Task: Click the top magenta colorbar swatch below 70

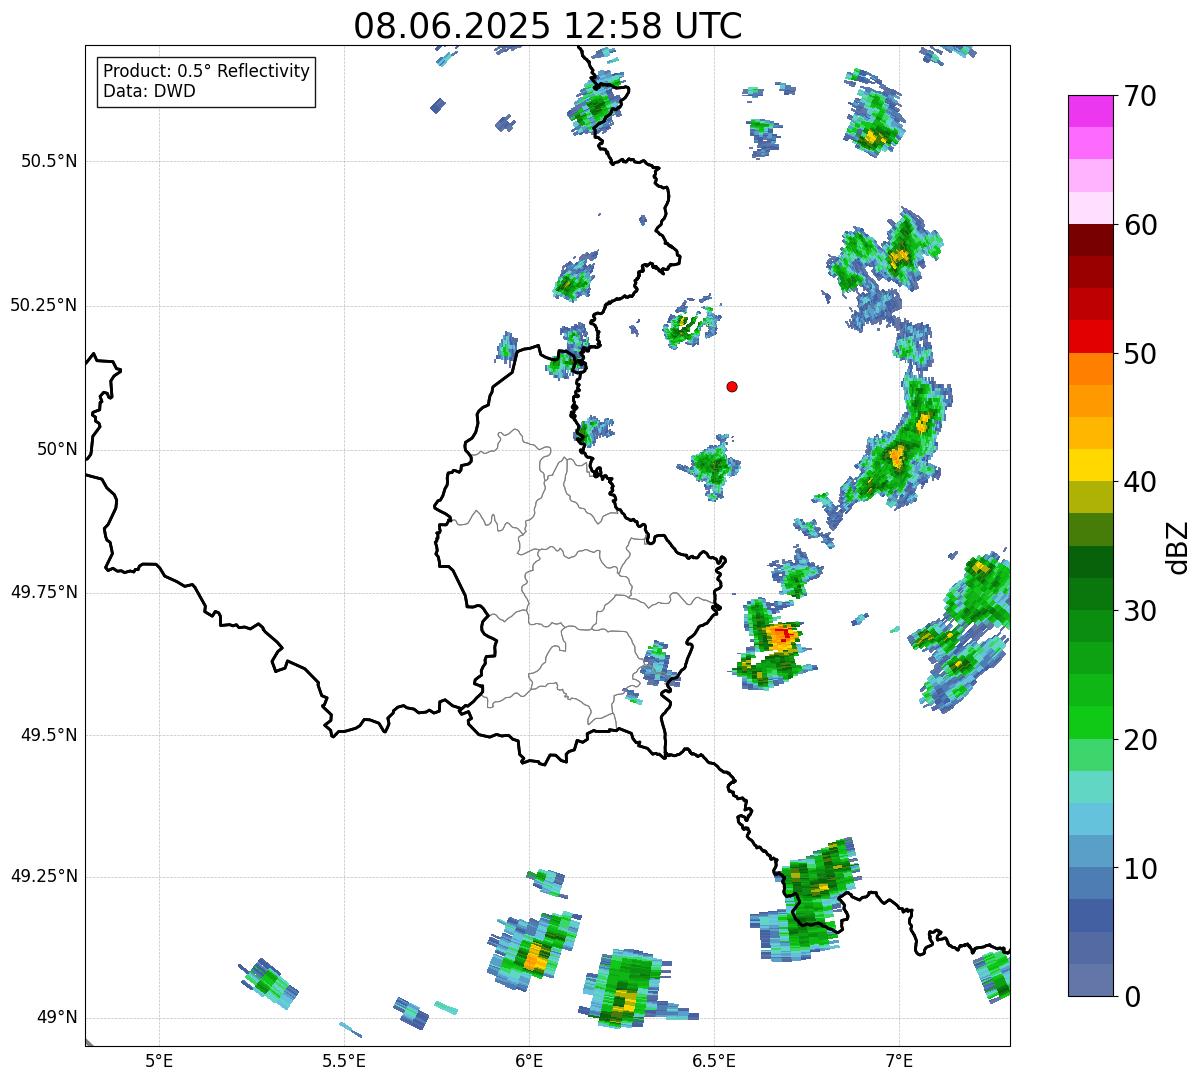Action: tap(1091, 111)
